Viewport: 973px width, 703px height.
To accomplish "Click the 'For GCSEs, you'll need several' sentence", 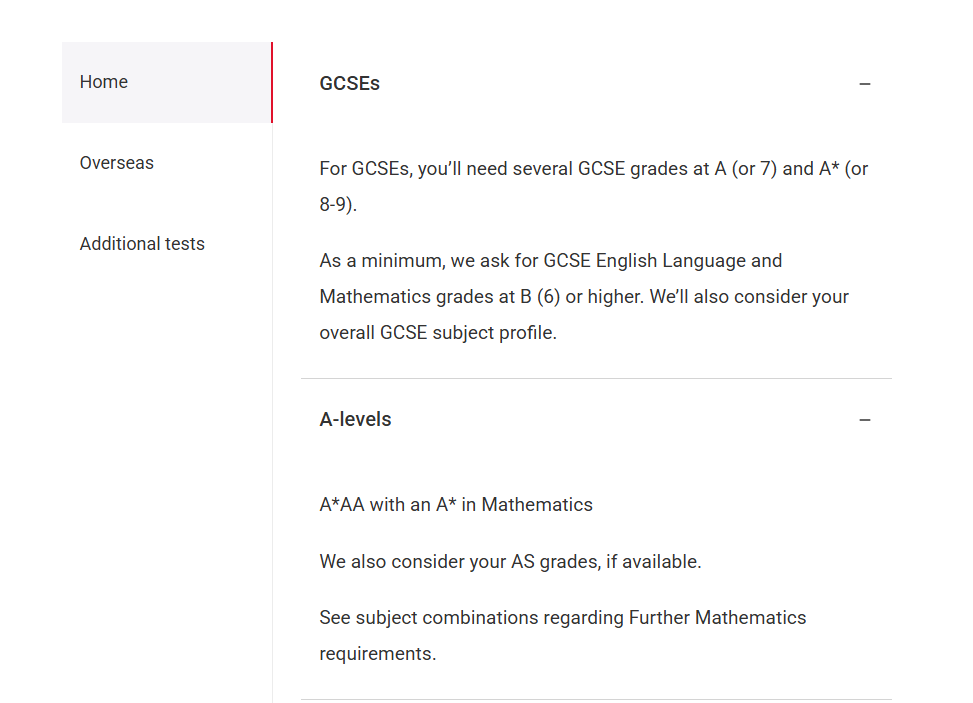I will click(x=593, y=169).
